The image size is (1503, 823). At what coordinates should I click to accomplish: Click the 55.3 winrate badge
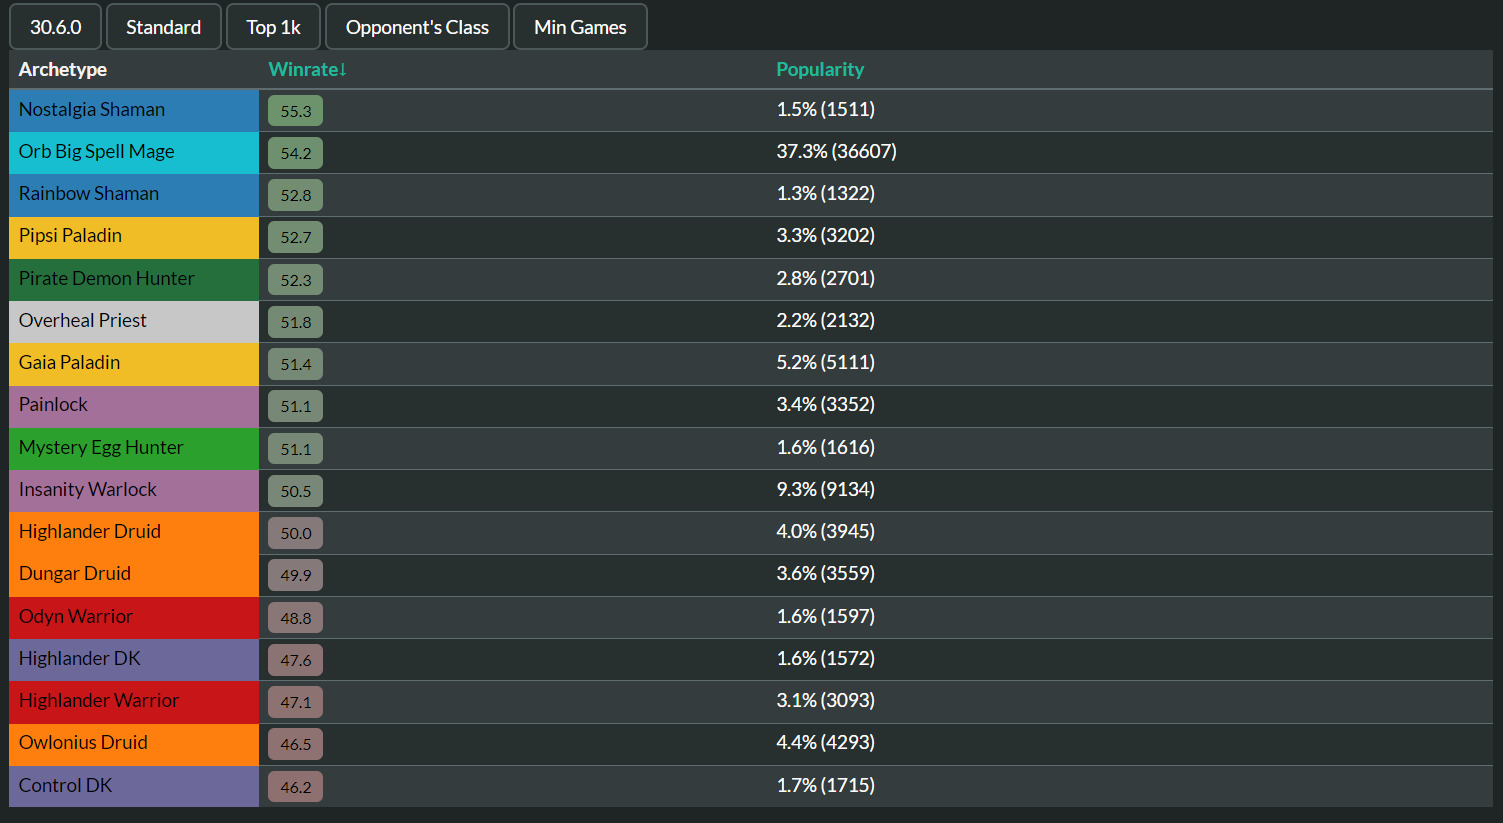tap(295, 111)
